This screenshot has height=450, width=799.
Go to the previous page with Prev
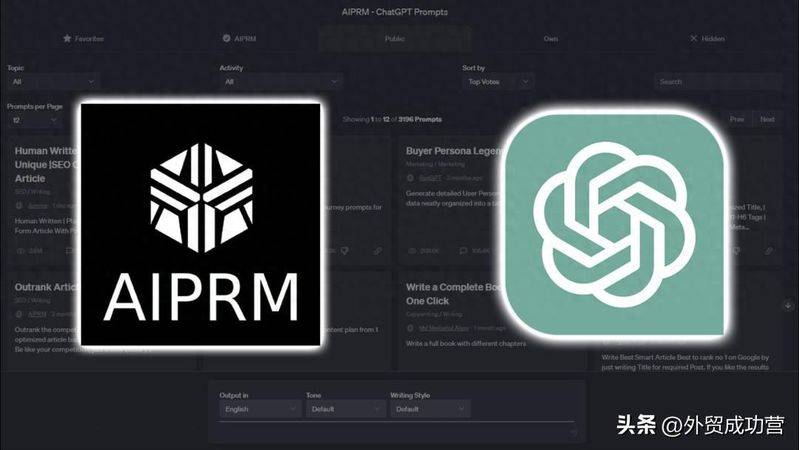[x=737, y=119]
